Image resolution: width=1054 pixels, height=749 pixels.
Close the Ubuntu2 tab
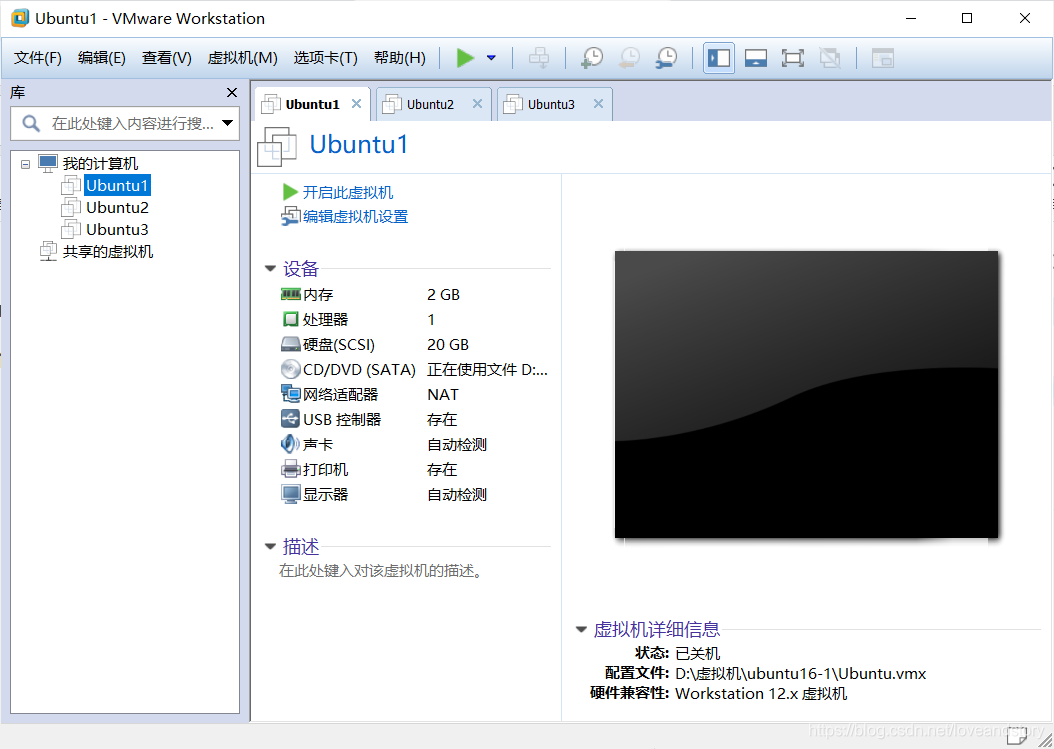coord(477,104)
